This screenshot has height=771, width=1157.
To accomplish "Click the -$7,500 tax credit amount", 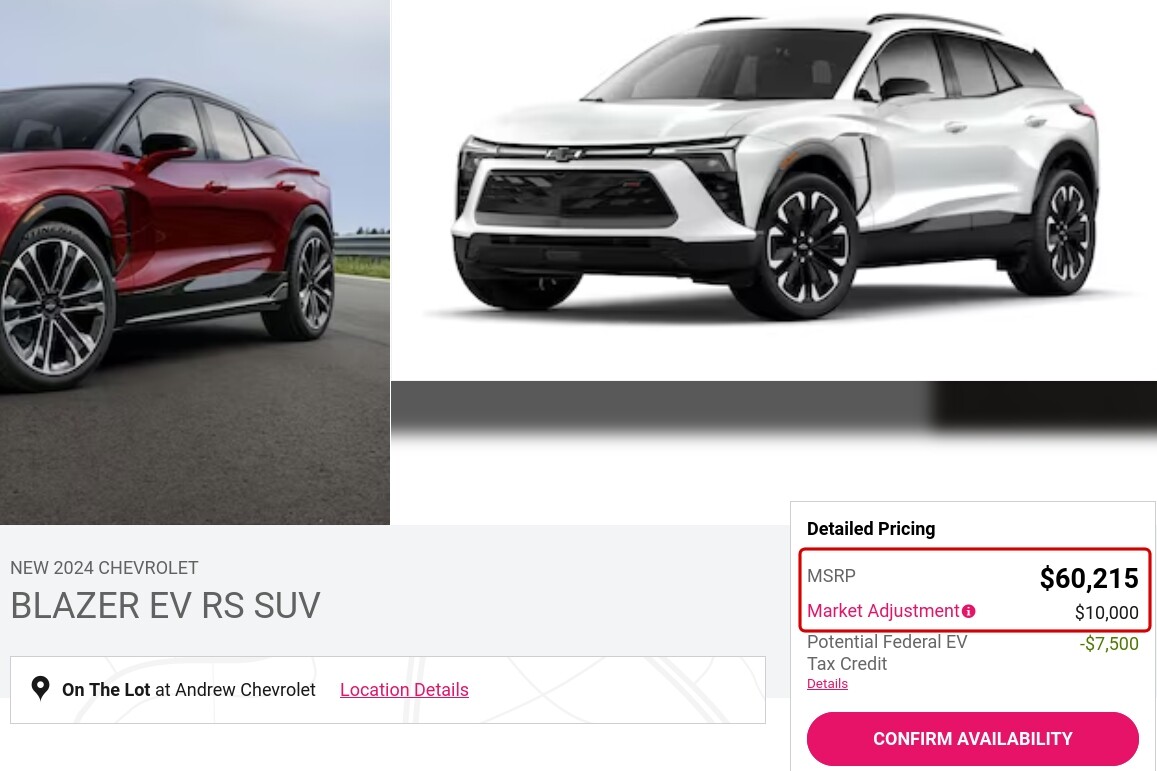I will 1109,643.
